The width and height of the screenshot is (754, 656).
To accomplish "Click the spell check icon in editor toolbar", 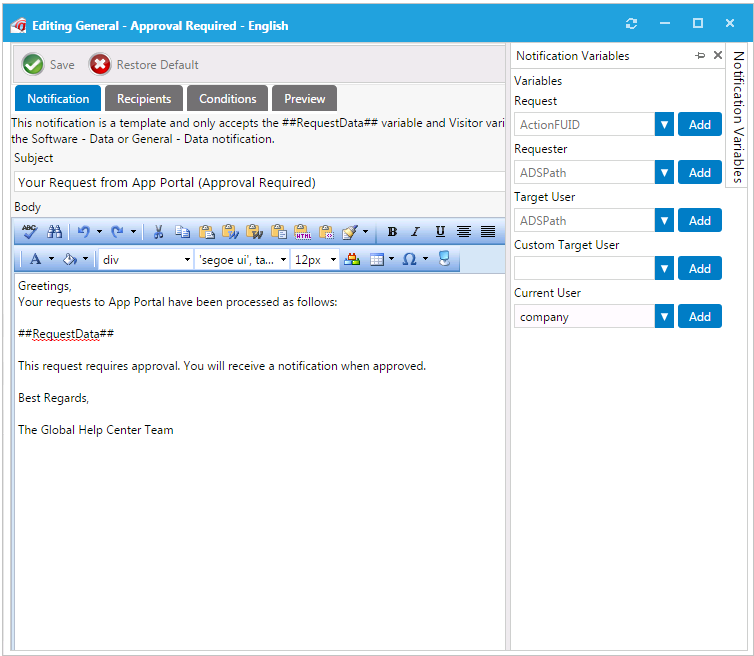I will (29, 232).
